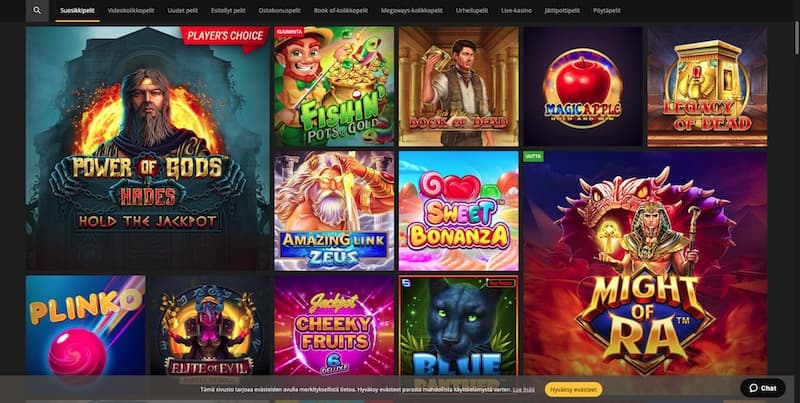Open Fishin' Pots of Gold game
The image size is (800, 403).
(334, 87)
